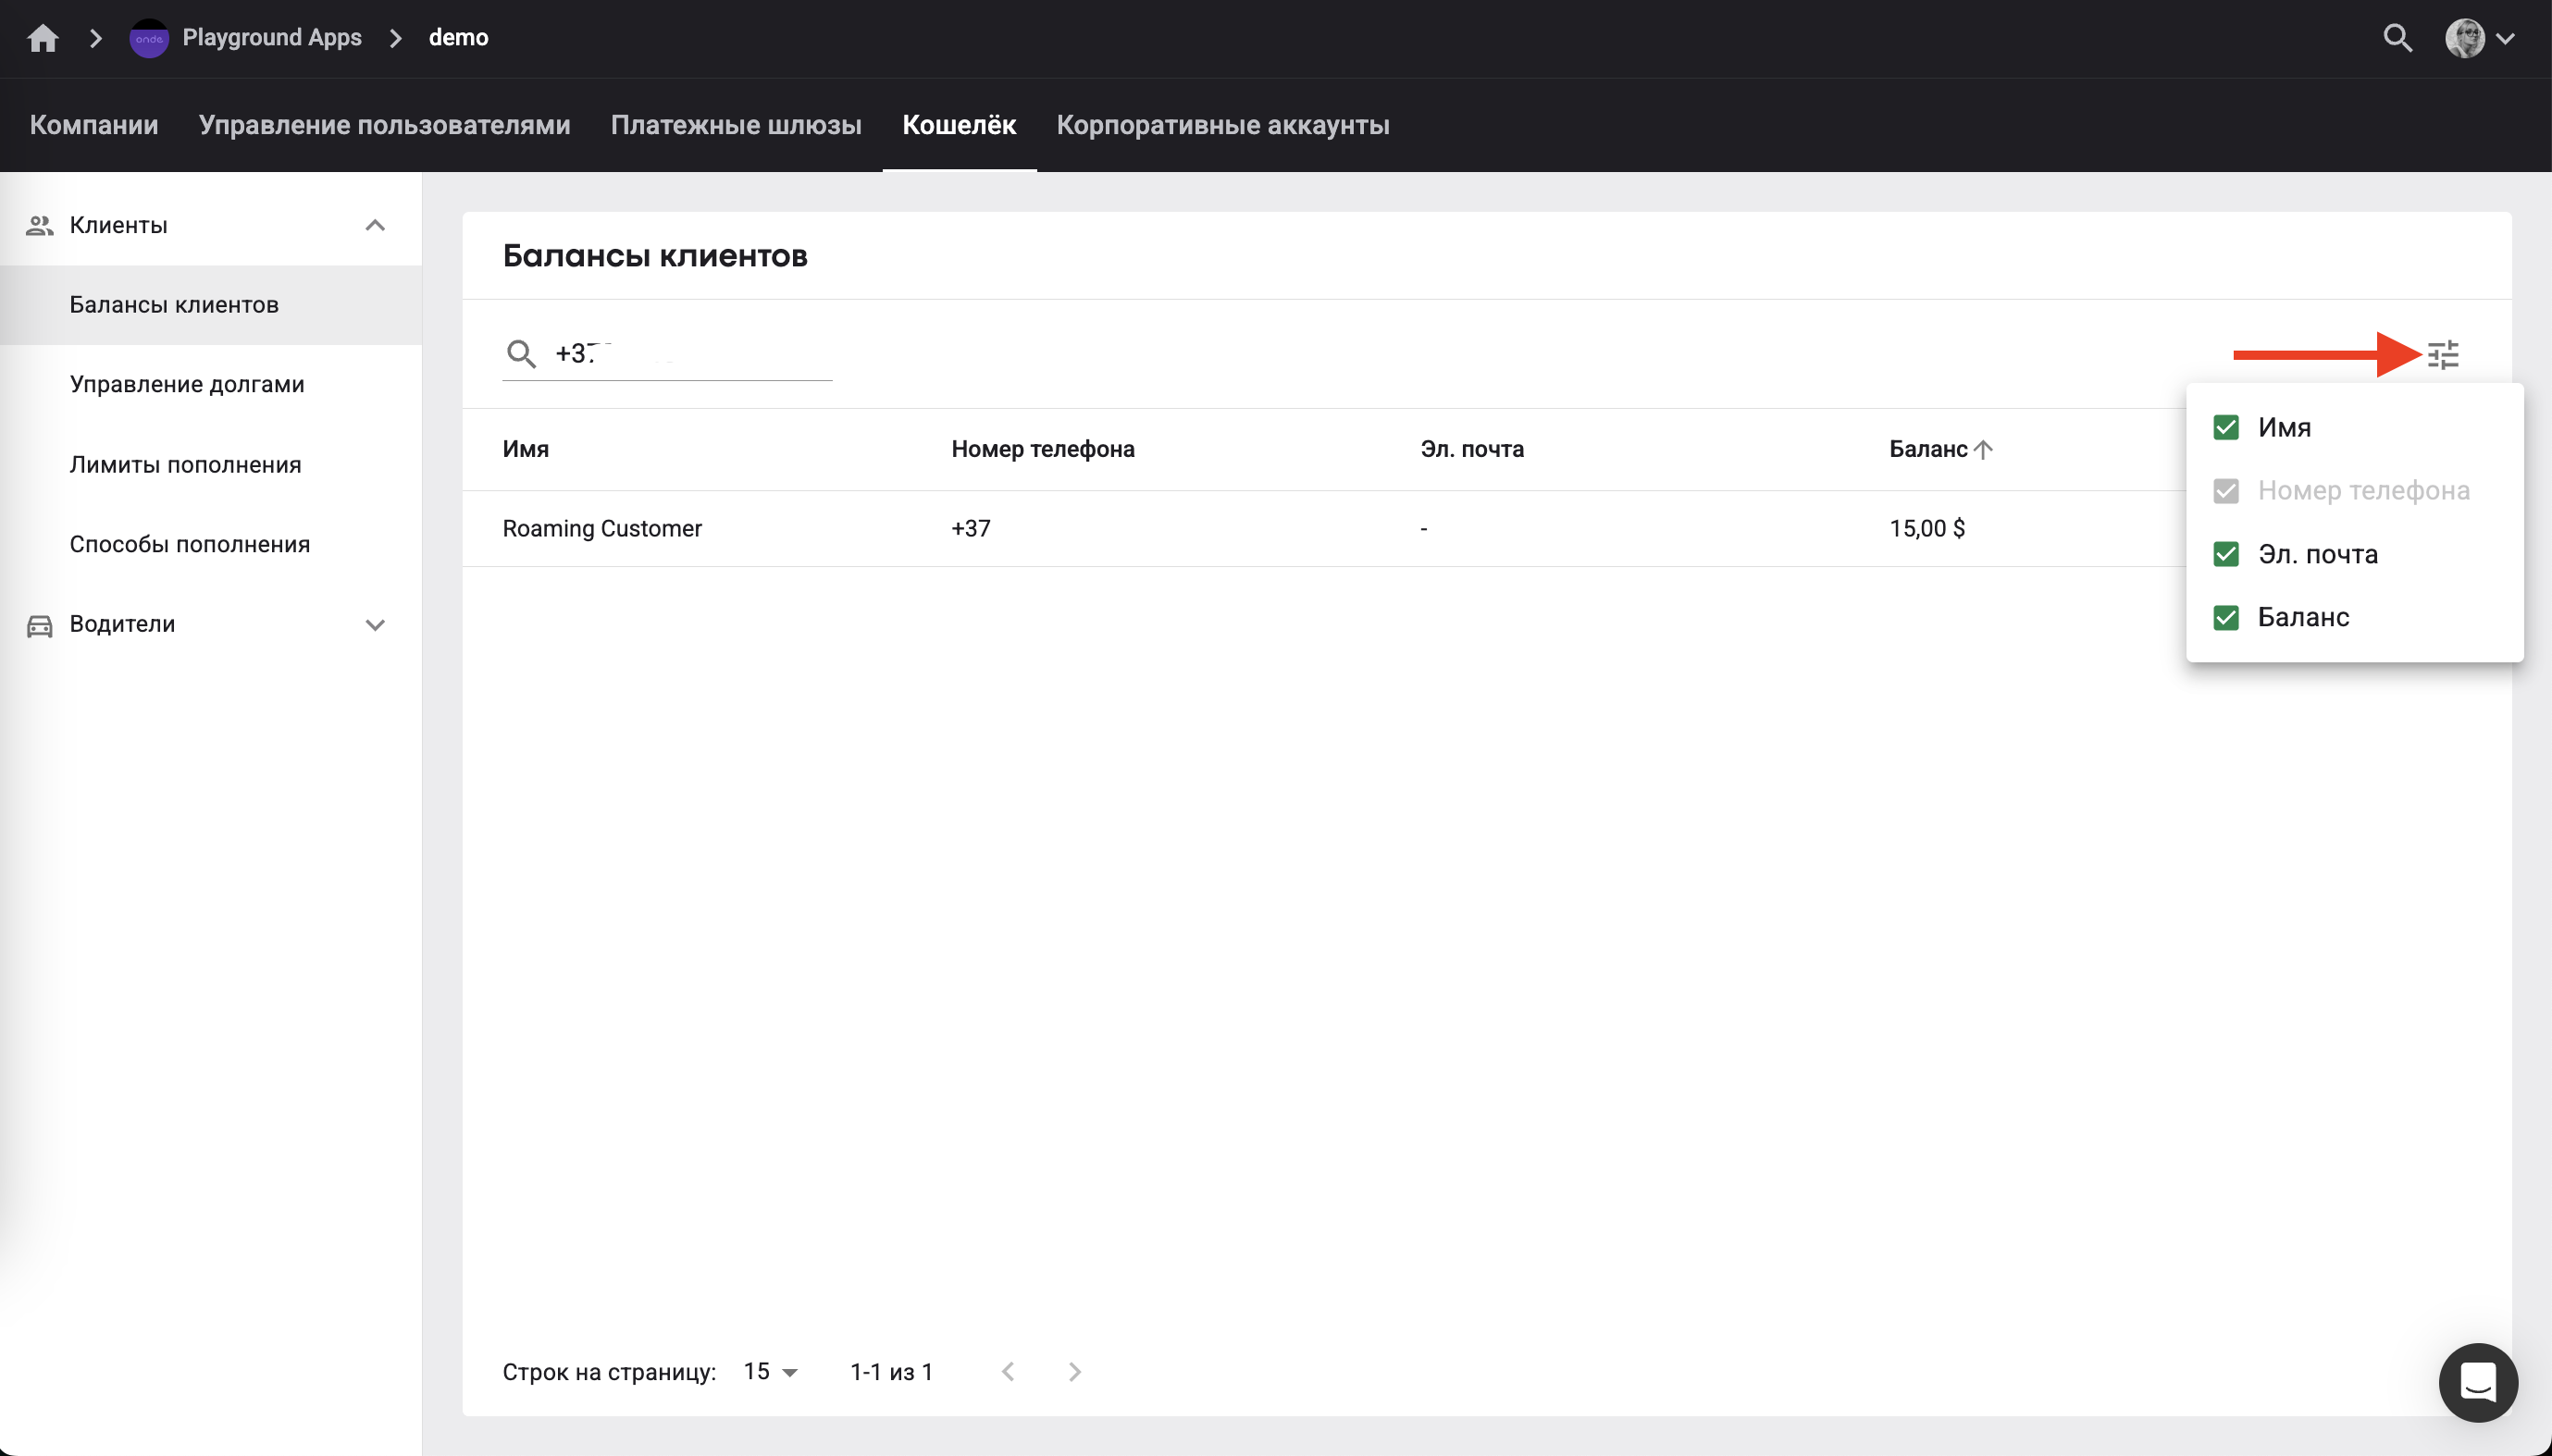Collapse the Клиенты sidebar section

[x=375, y=225]
